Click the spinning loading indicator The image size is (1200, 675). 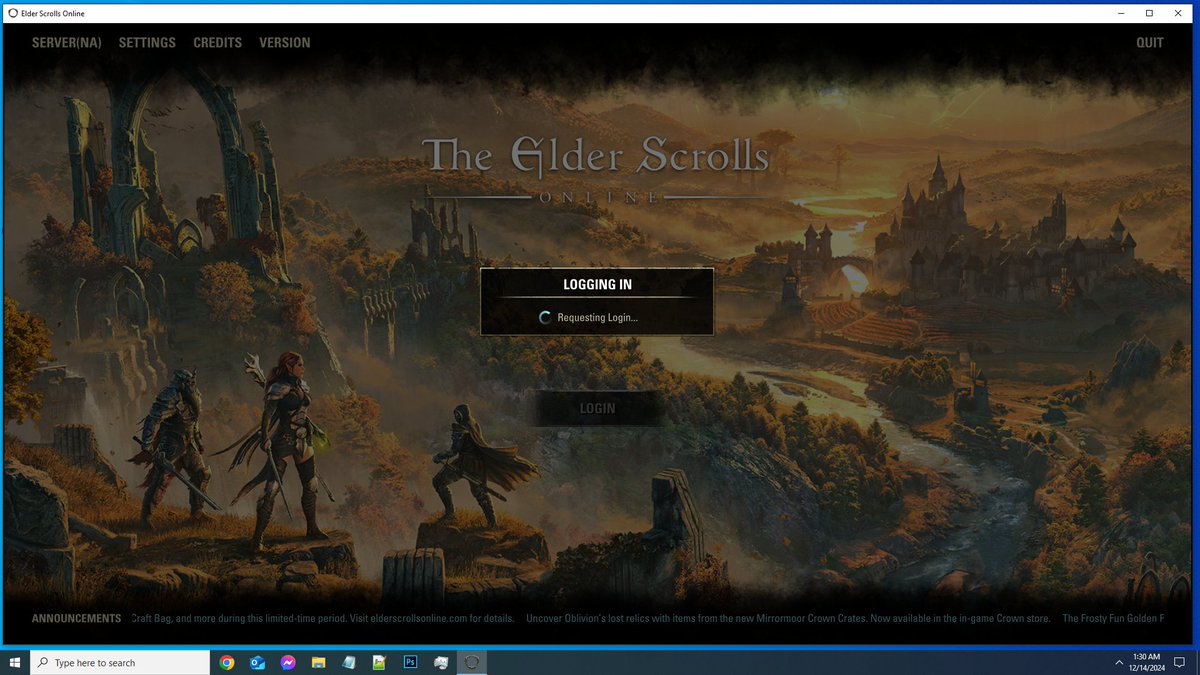point(545,318)
